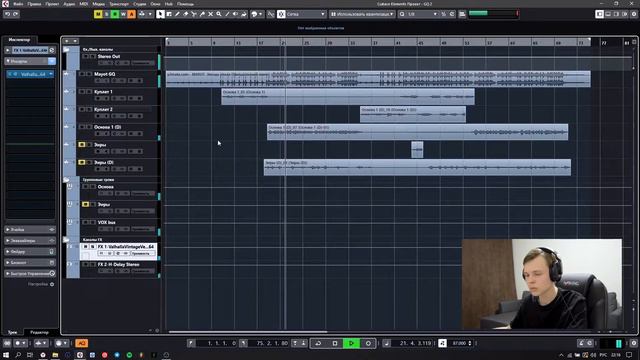Mute the Mayot GQ track

coord(82,74)
